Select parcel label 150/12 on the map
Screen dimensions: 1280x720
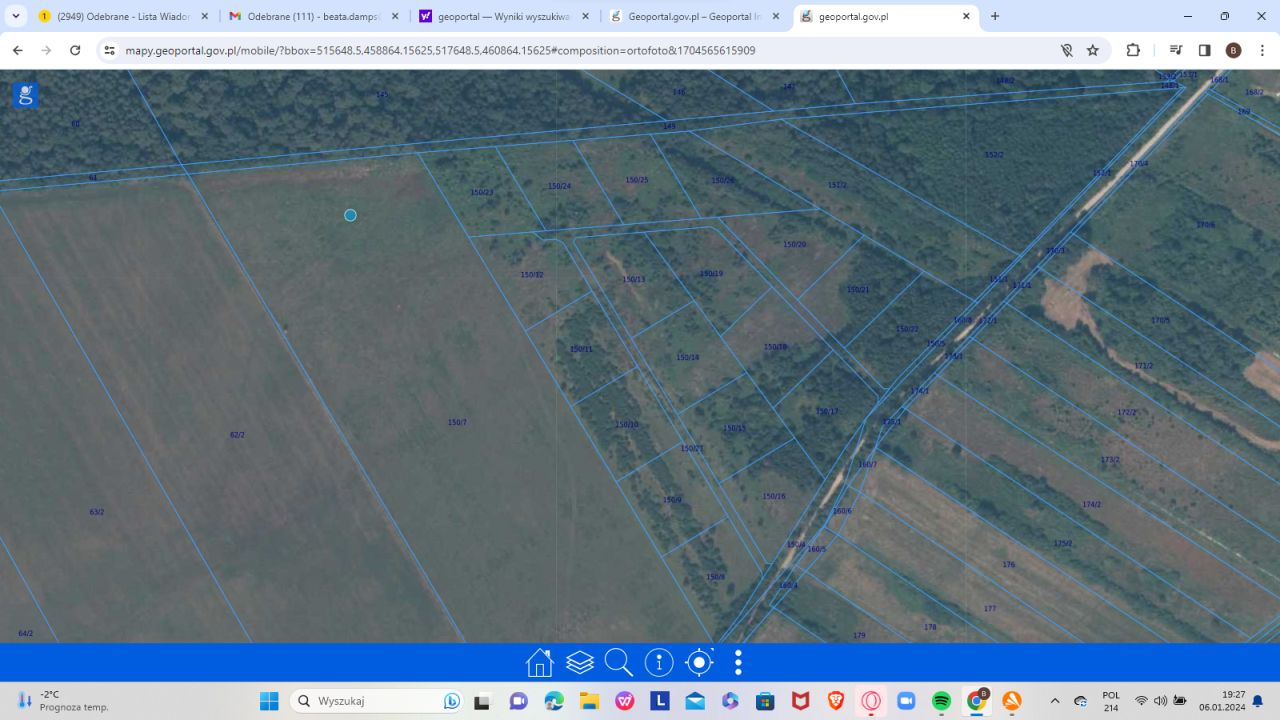point(532,275)
